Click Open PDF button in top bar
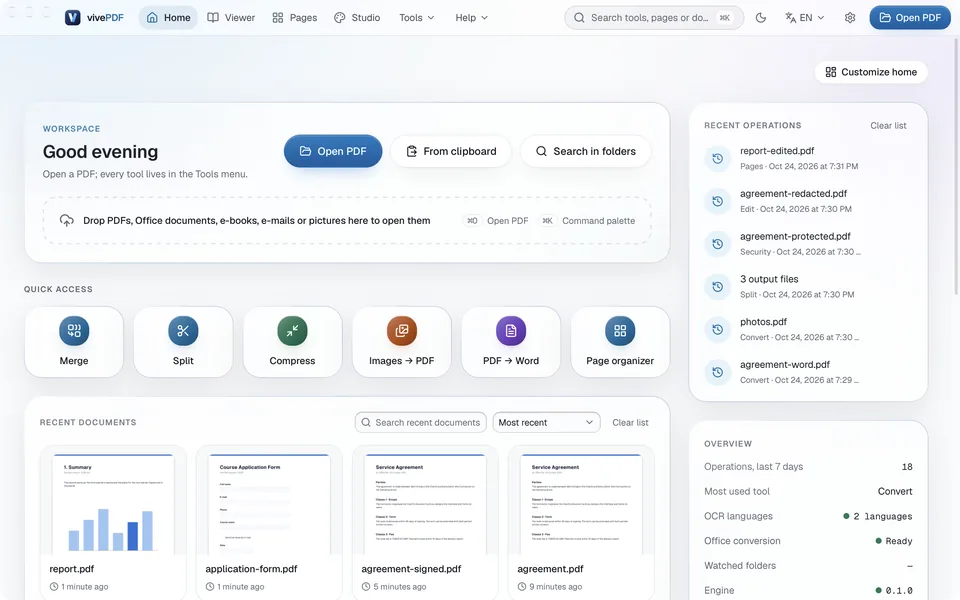 [910, 18]
